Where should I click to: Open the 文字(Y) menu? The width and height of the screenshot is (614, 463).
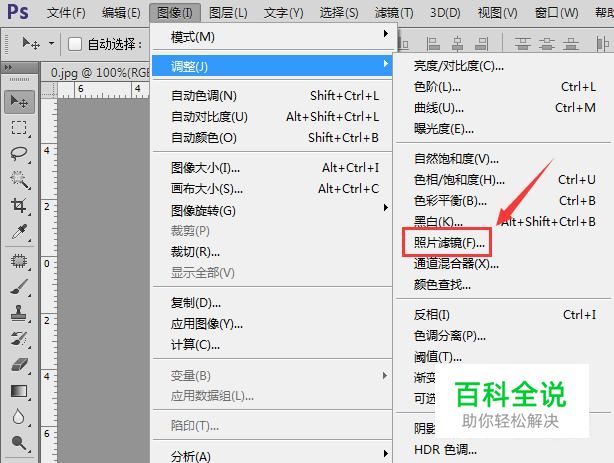click(284, 13)
